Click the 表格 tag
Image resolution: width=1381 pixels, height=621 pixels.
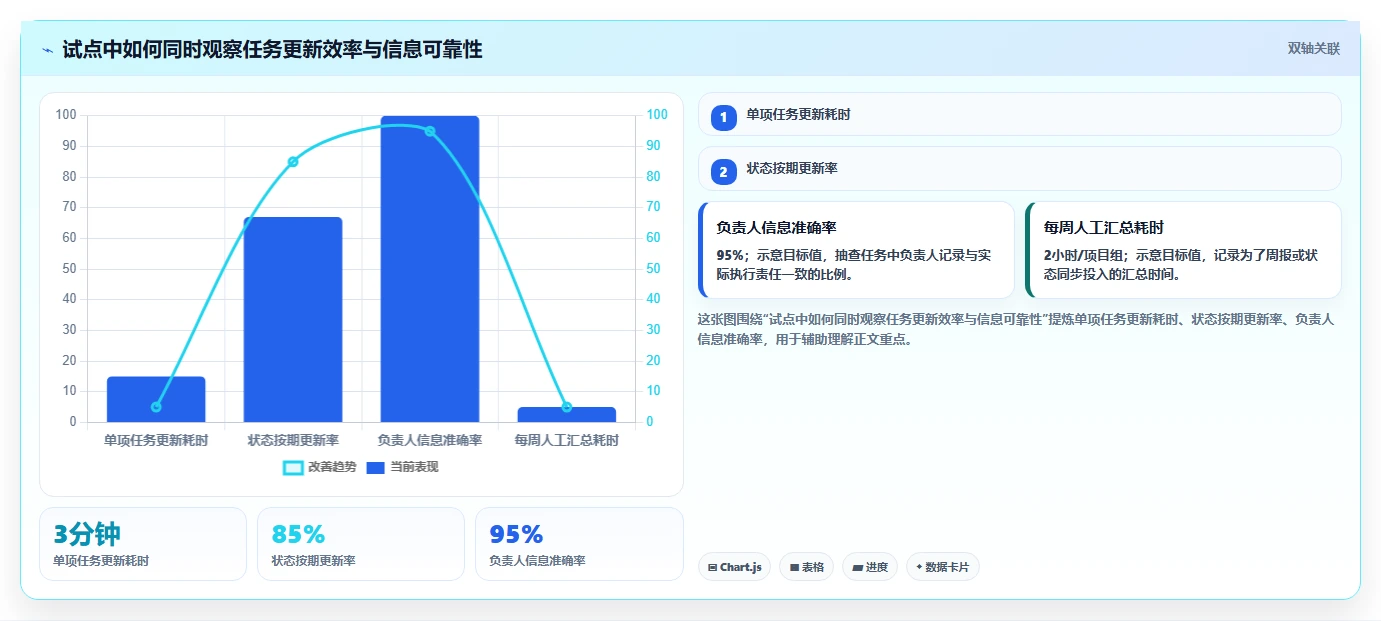click(x=806, y=567)
